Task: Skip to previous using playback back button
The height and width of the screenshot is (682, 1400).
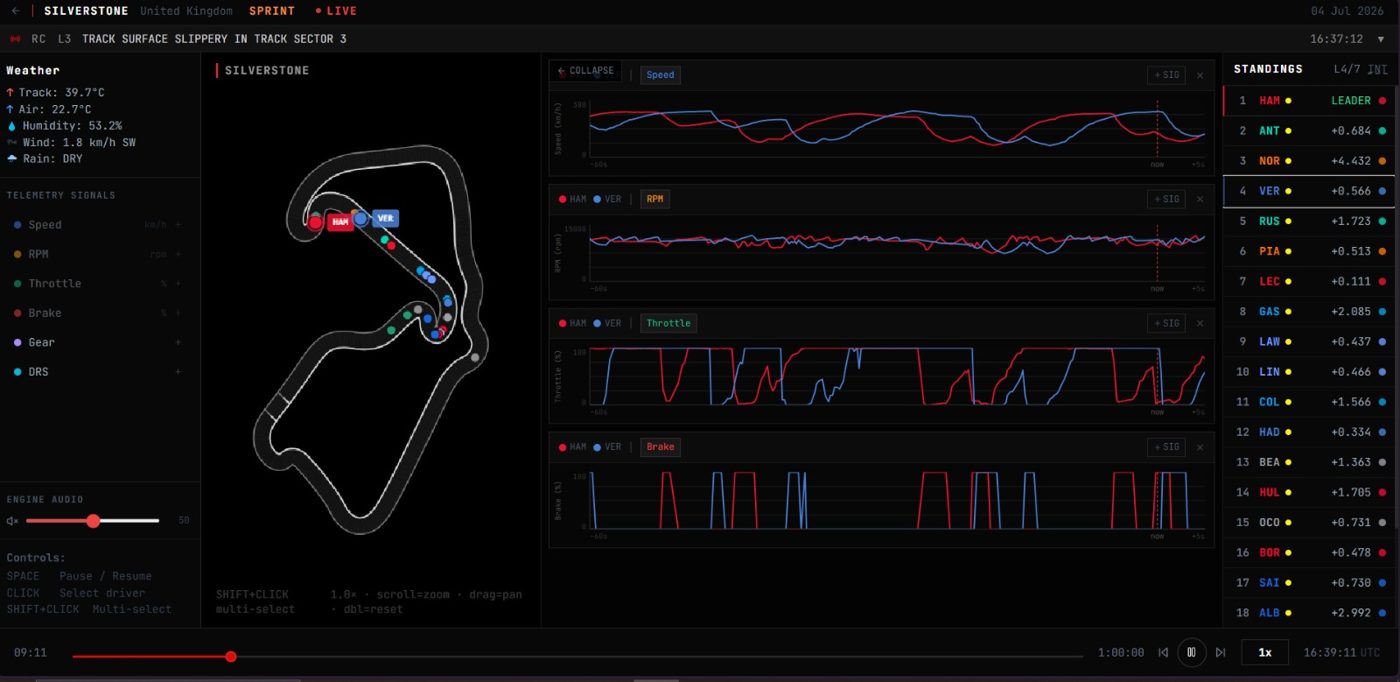Action: 1163,652
